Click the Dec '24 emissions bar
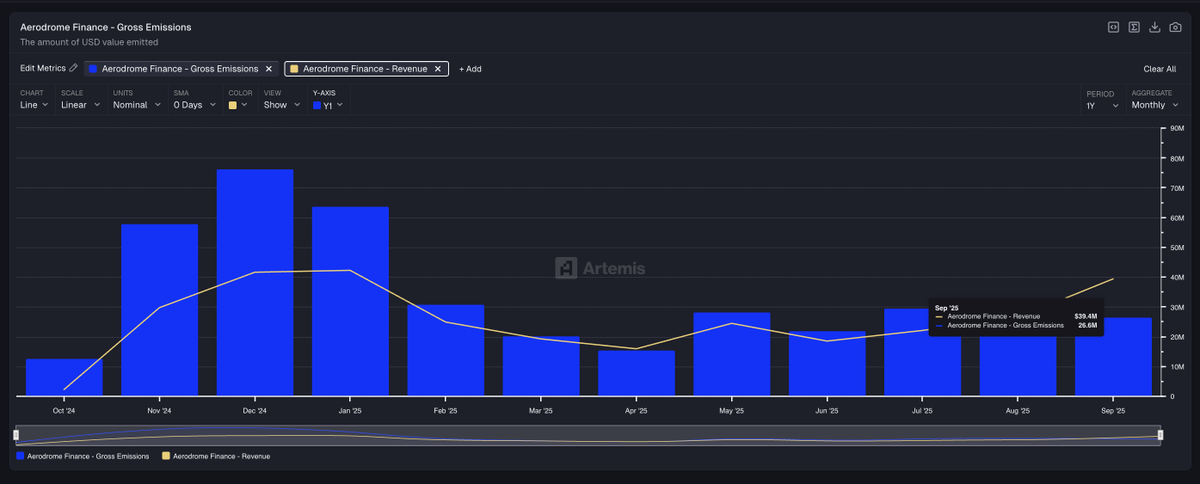Screen dimensions: 1200x484 coord(255,283)
